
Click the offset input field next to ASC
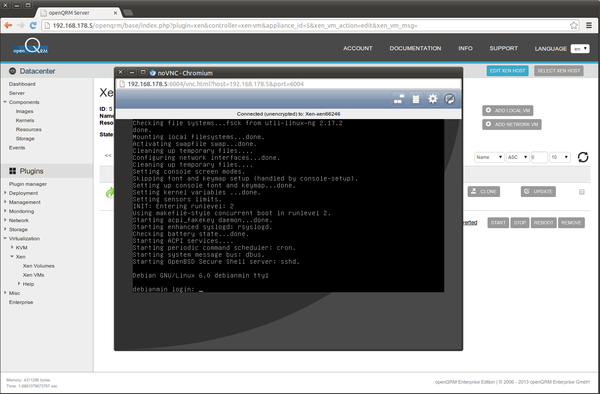(x=539, y=157)
